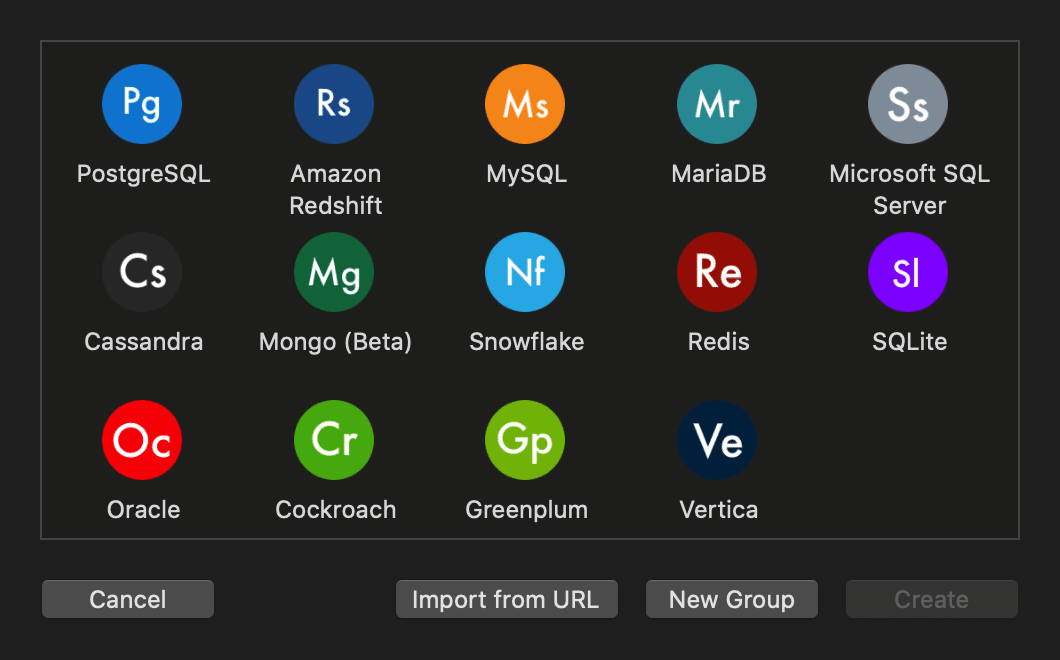Pick the Vertica Ve icon
The height and width of the screenshot is (660, 1060).
pyautogui.click(x=717, y=440)
